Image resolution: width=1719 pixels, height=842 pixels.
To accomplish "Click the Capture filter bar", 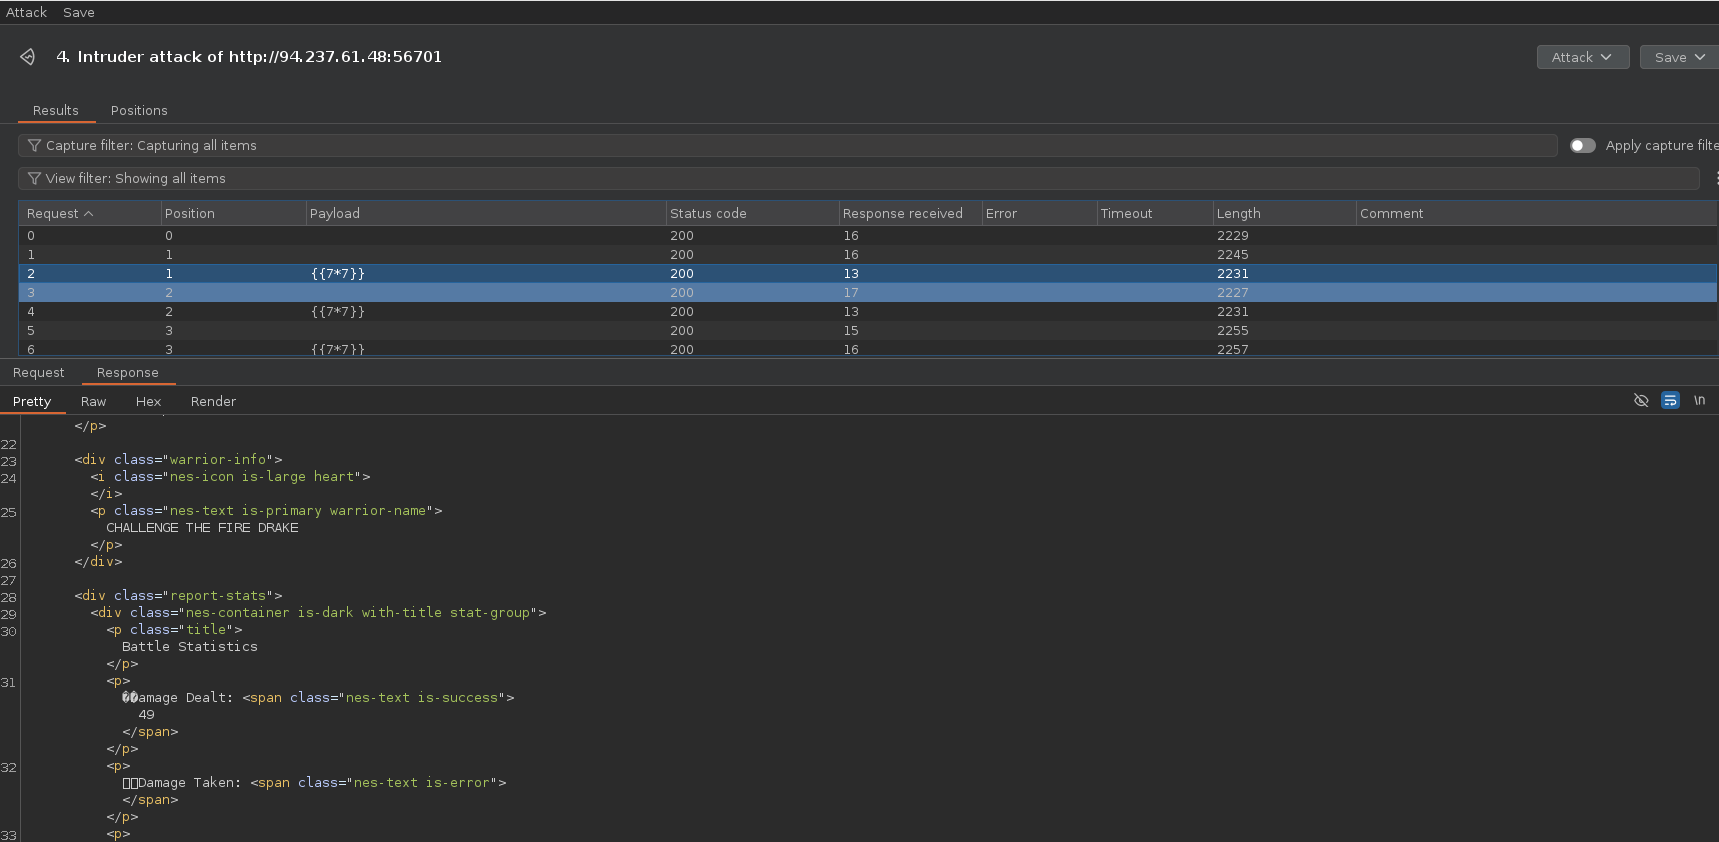I will 788,145.
